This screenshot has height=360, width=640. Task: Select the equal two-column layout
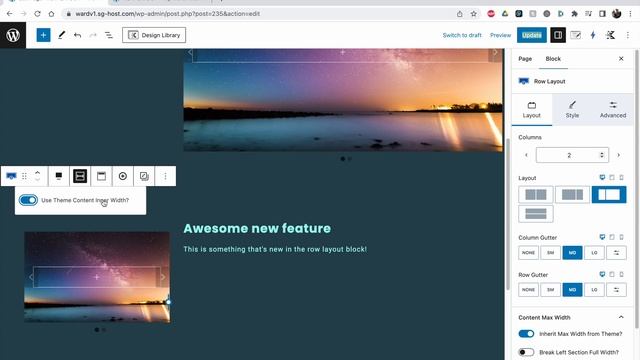[x=536, y=195]
